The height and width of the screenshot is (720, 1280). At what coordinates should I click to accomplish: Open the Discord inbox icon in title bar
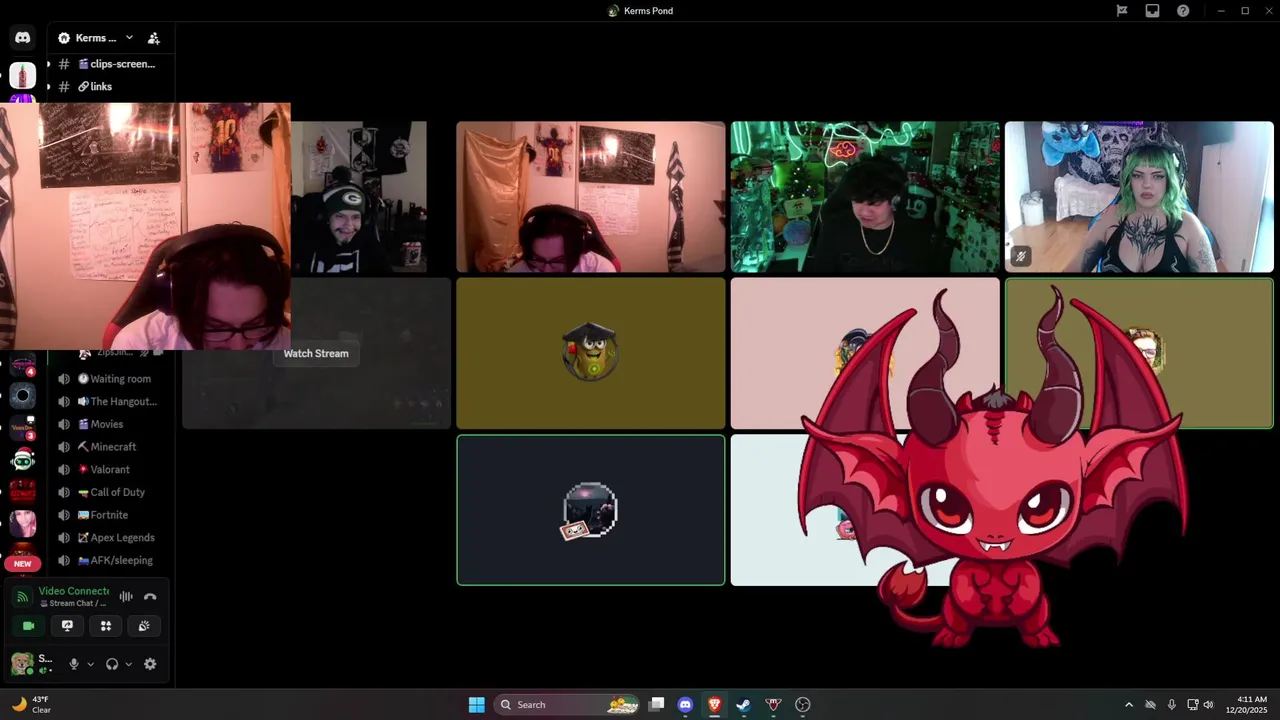click(1152, 11)
